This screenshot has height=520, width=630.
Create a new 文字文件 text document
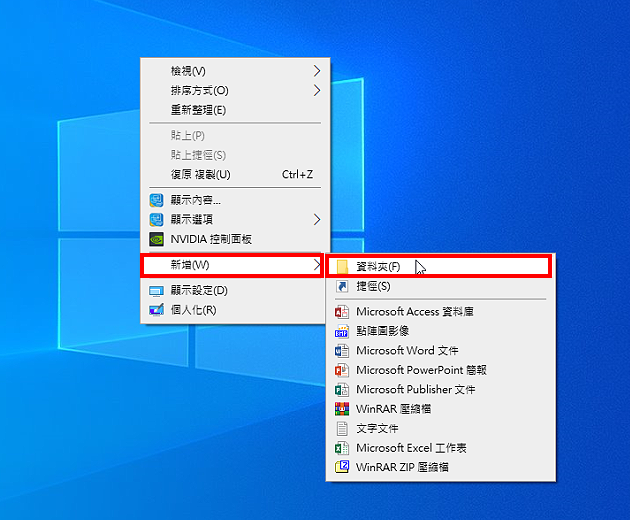441,428
